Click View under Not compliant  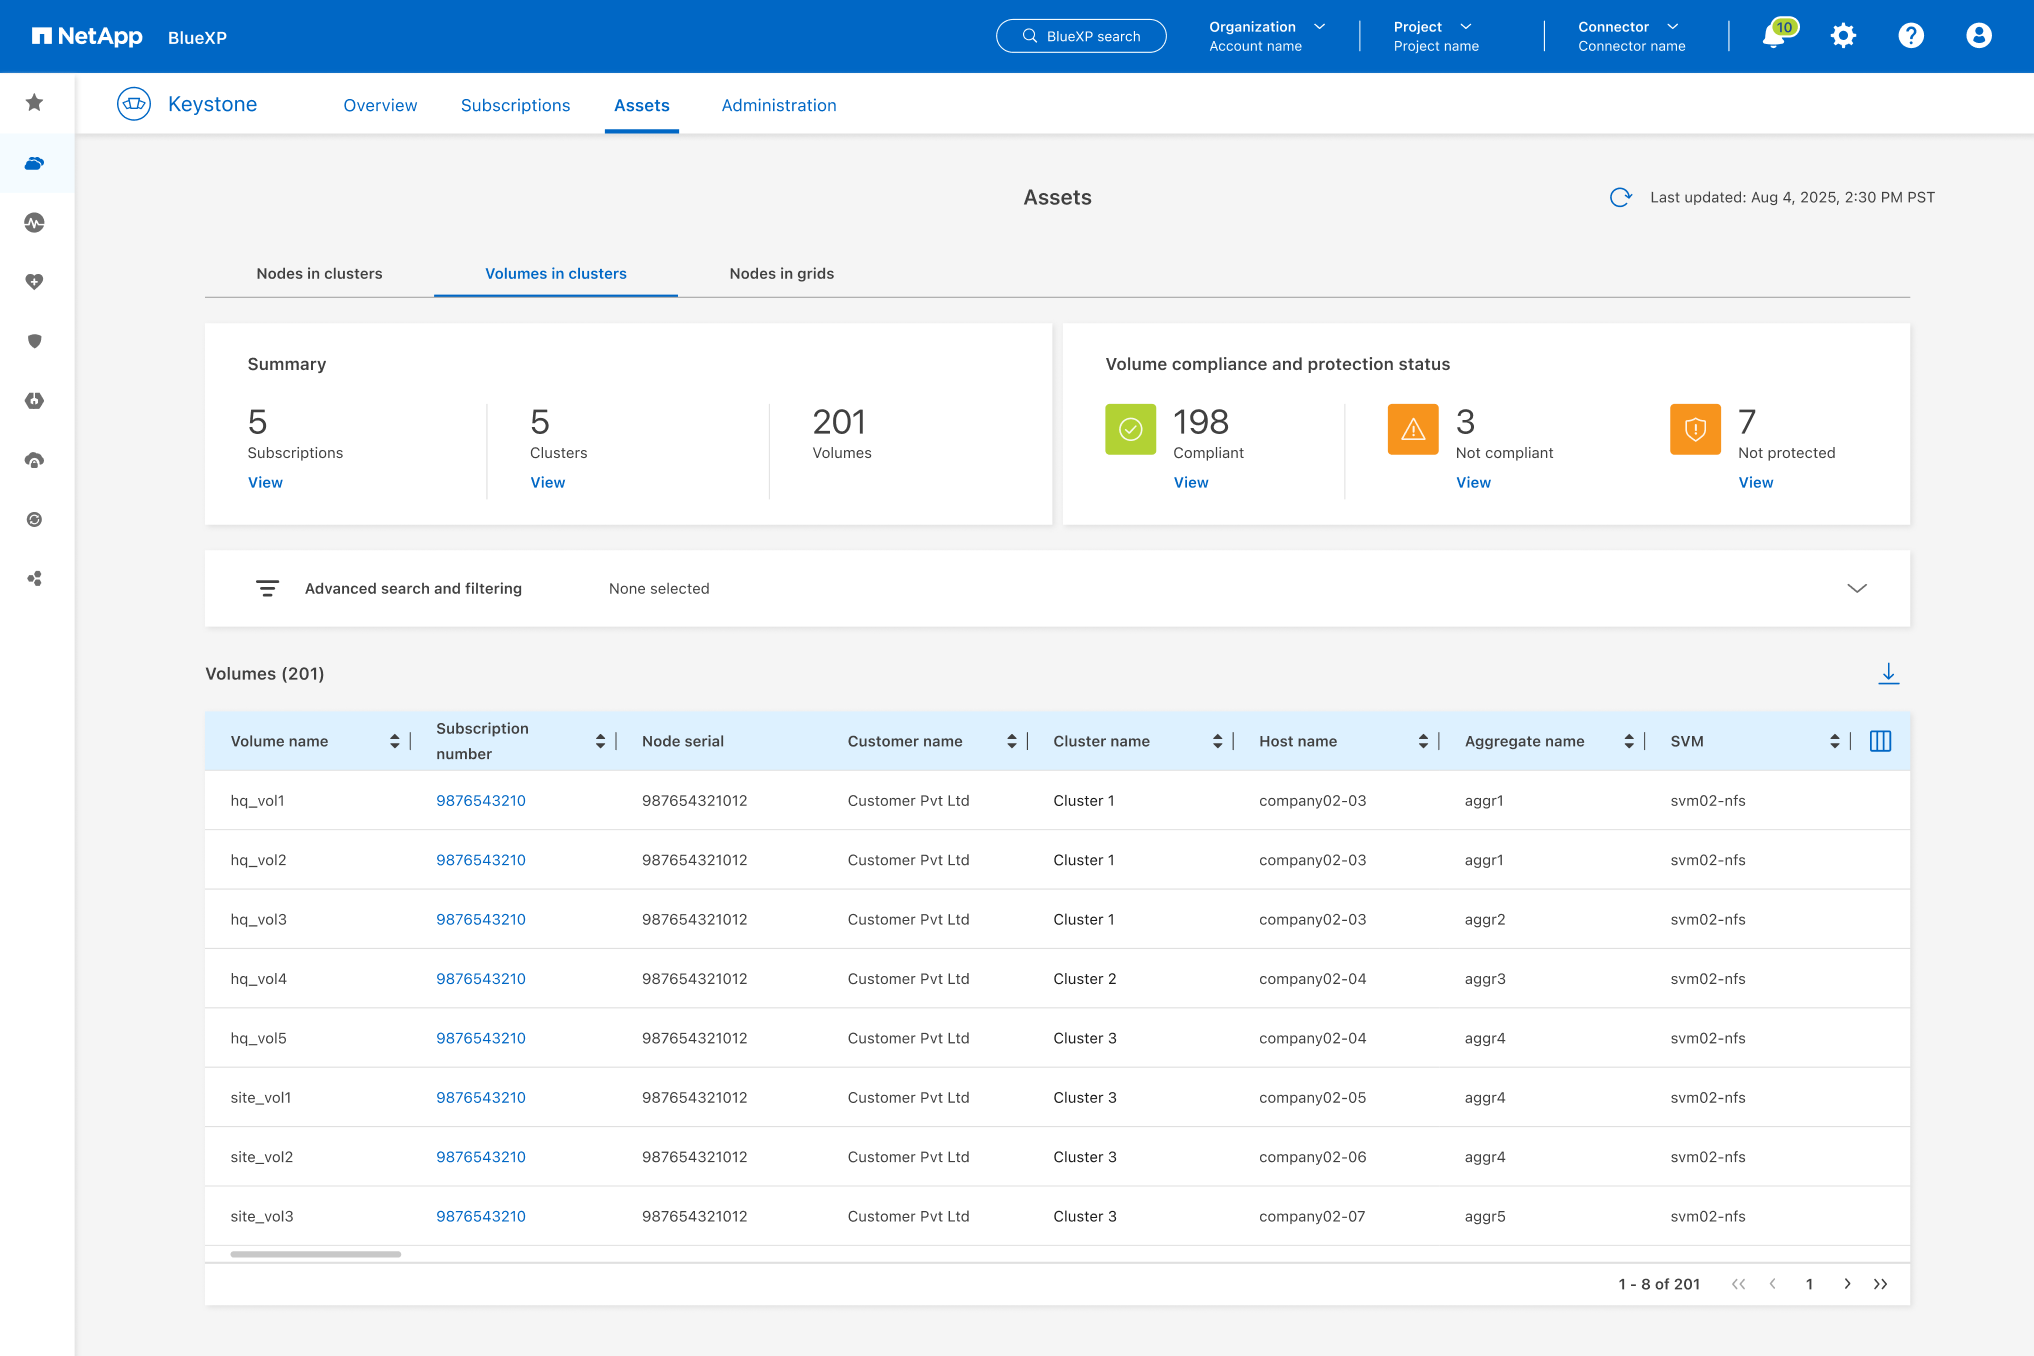(1473, 482)
